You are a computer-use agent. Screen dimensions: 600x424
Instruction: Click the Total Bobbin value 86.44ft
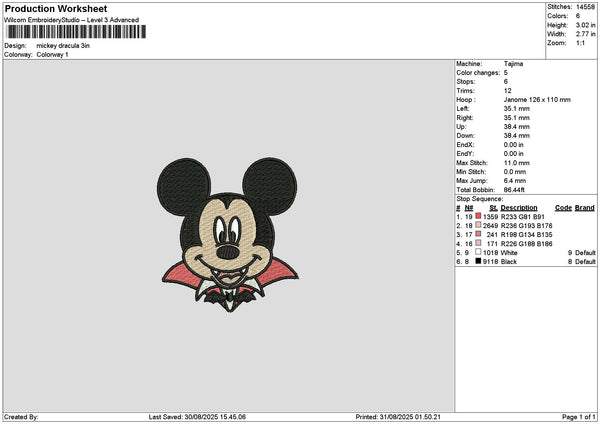coord(514,190)
